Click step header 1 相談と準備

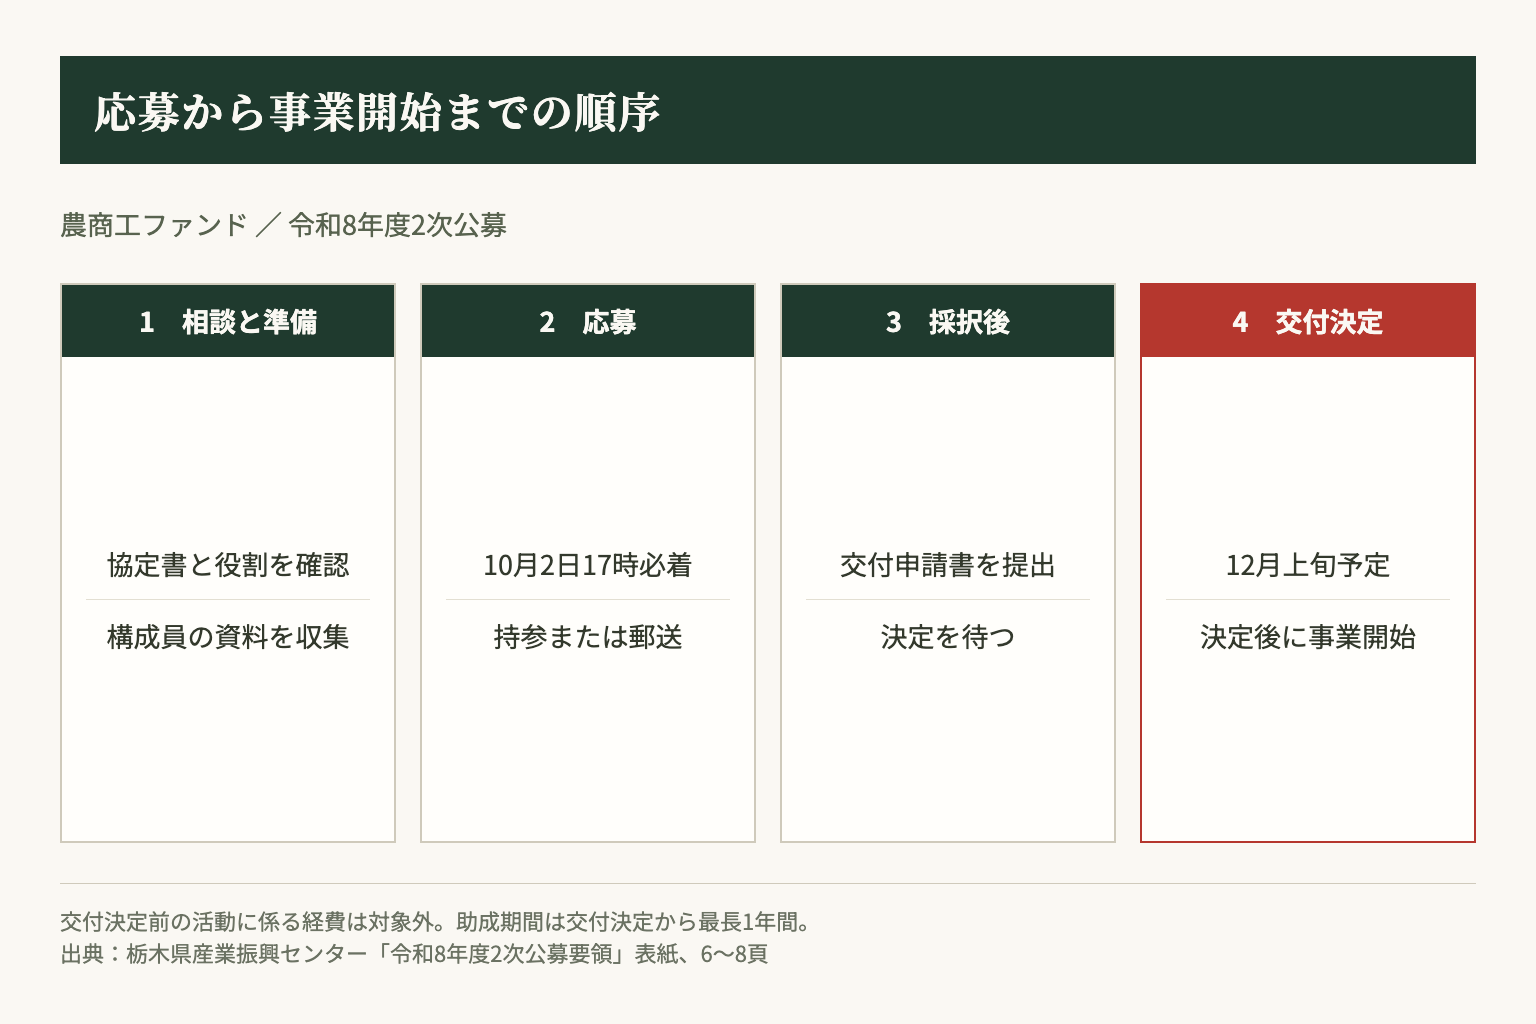[228, 321]
